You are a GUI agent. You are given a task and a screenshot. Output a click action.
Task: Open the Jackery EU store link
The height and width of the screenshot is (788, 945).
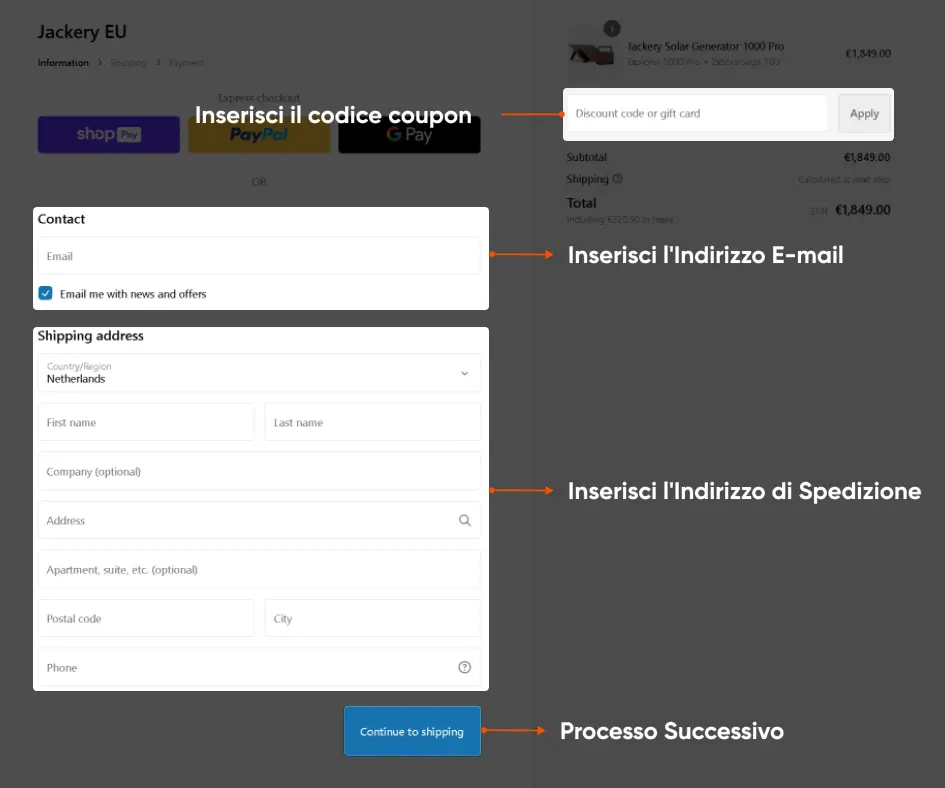point(81,31)
